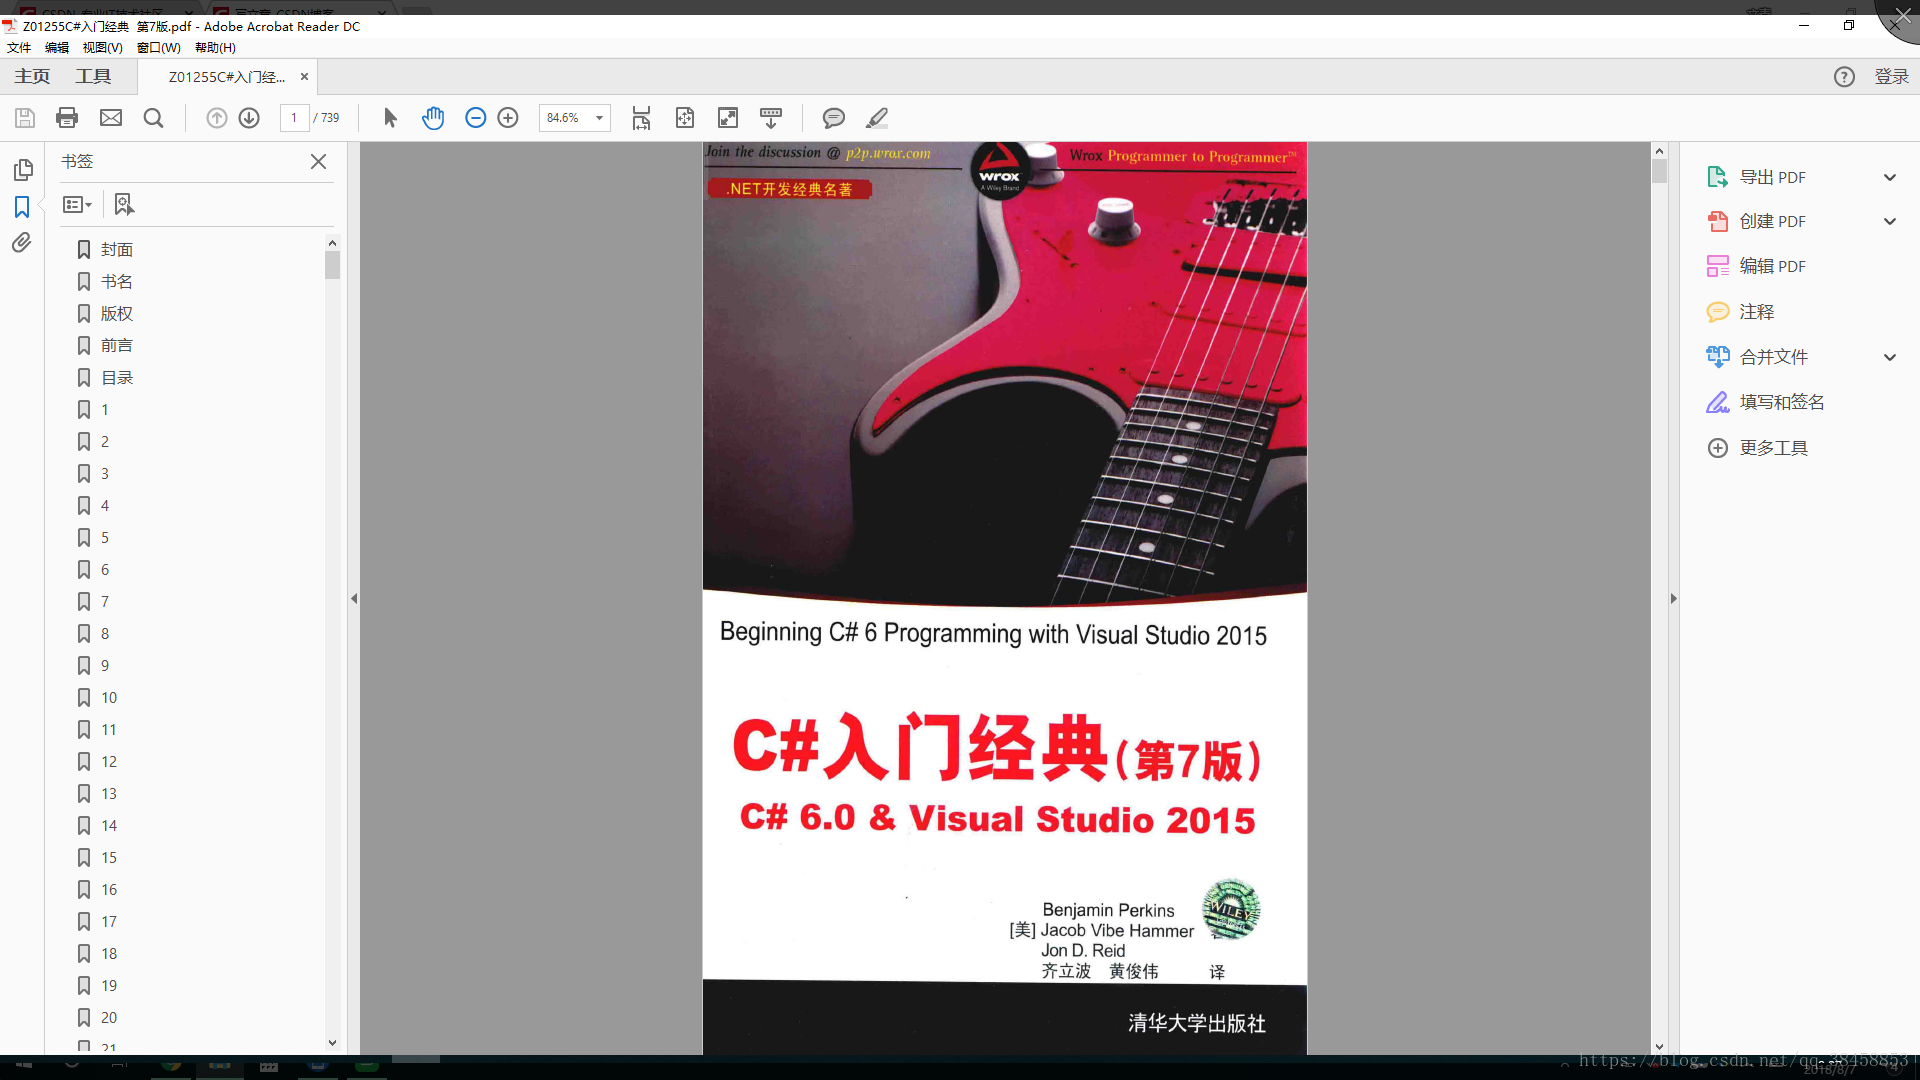Select the arrow Selection tool
The height and width of the screenshot is (1080, 1920).
(390, 118)
